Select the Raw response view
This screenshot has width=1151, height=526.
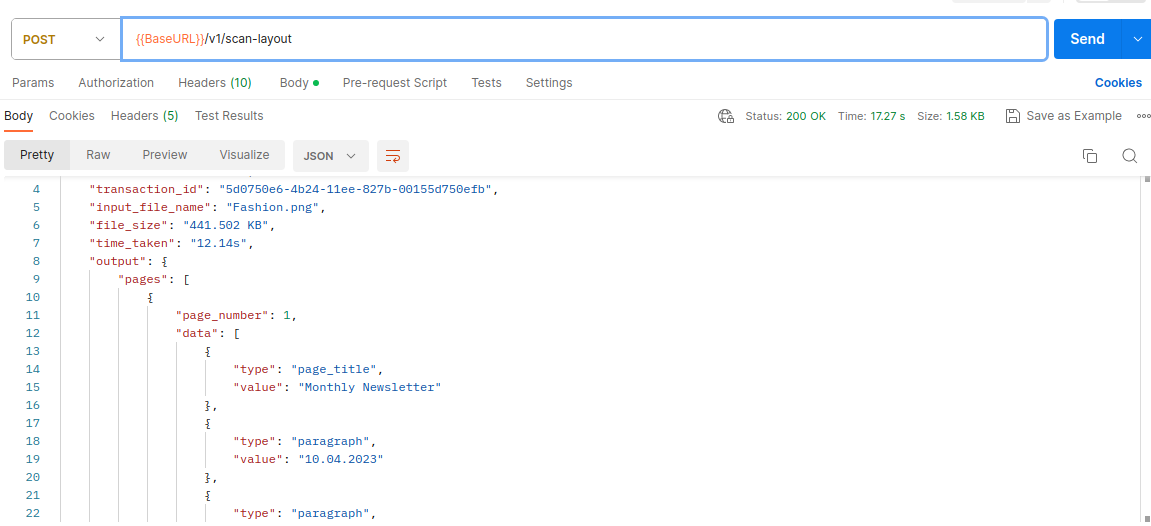[98, 155]
